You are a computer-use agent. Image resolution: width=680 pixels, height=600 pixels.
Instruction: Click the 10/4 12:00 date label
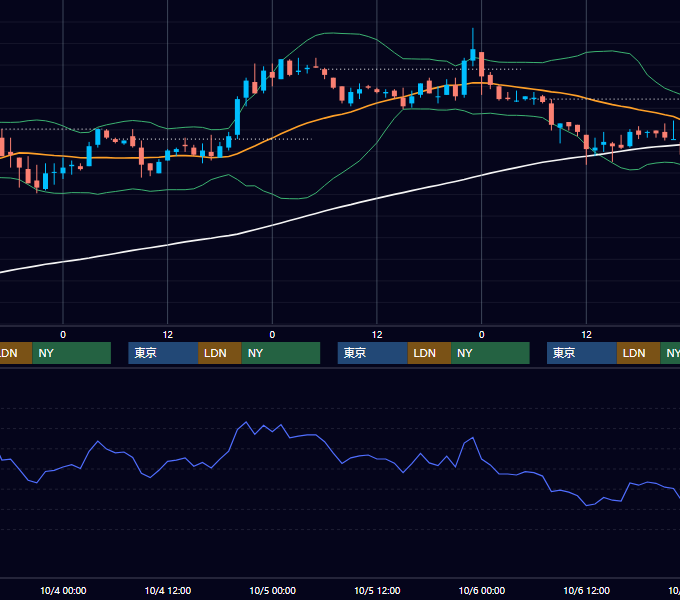coord(168,590)
